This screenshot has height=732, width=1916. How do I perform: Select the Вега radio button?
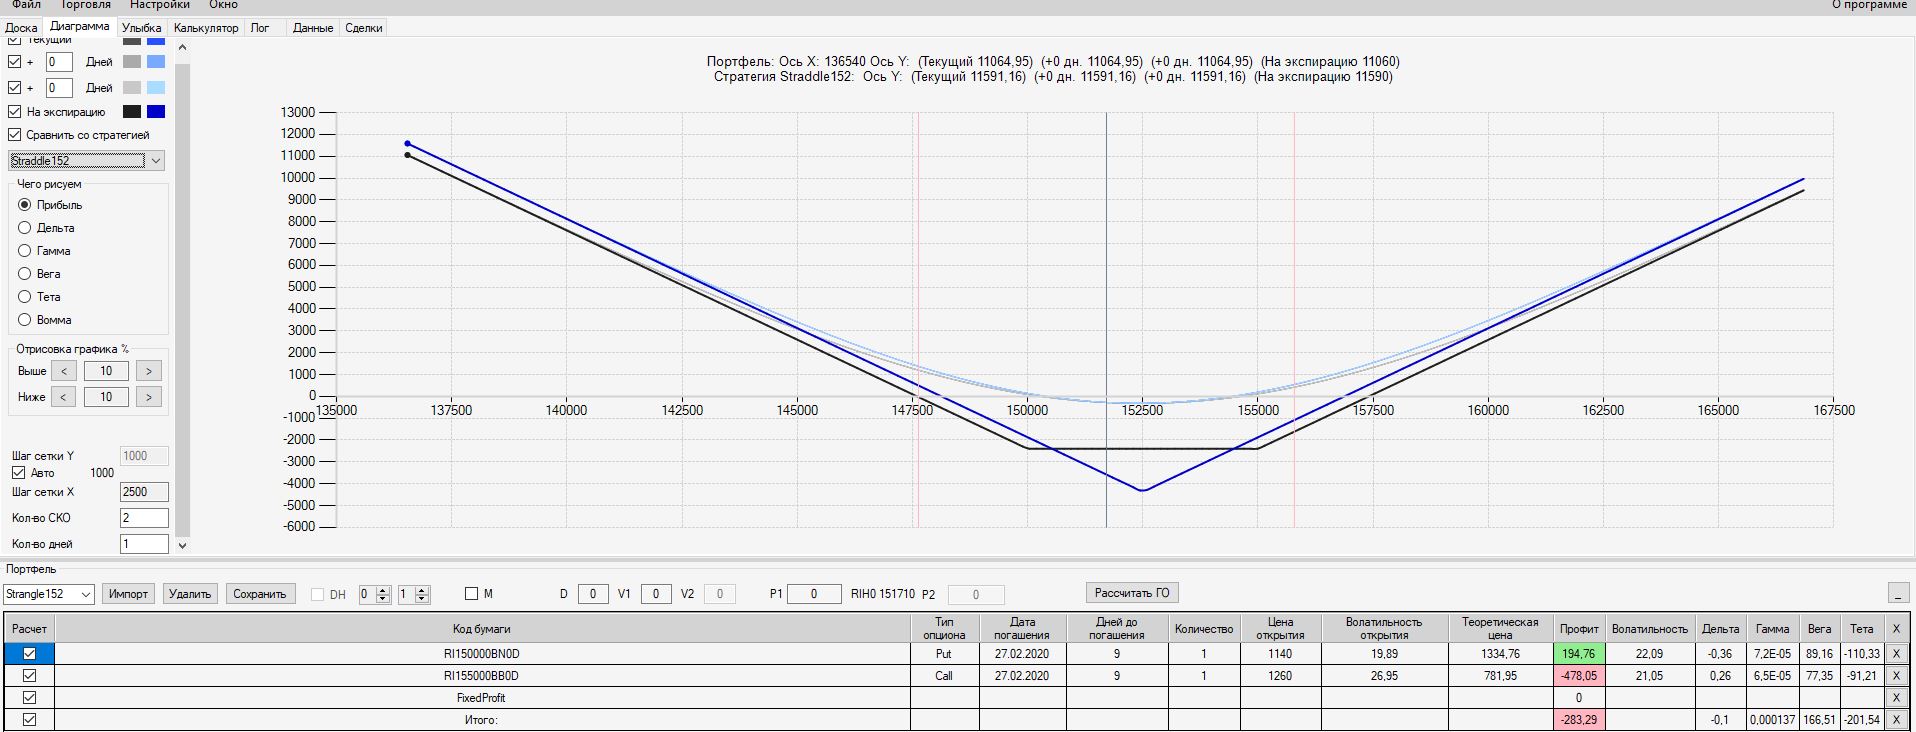[25, 274]
